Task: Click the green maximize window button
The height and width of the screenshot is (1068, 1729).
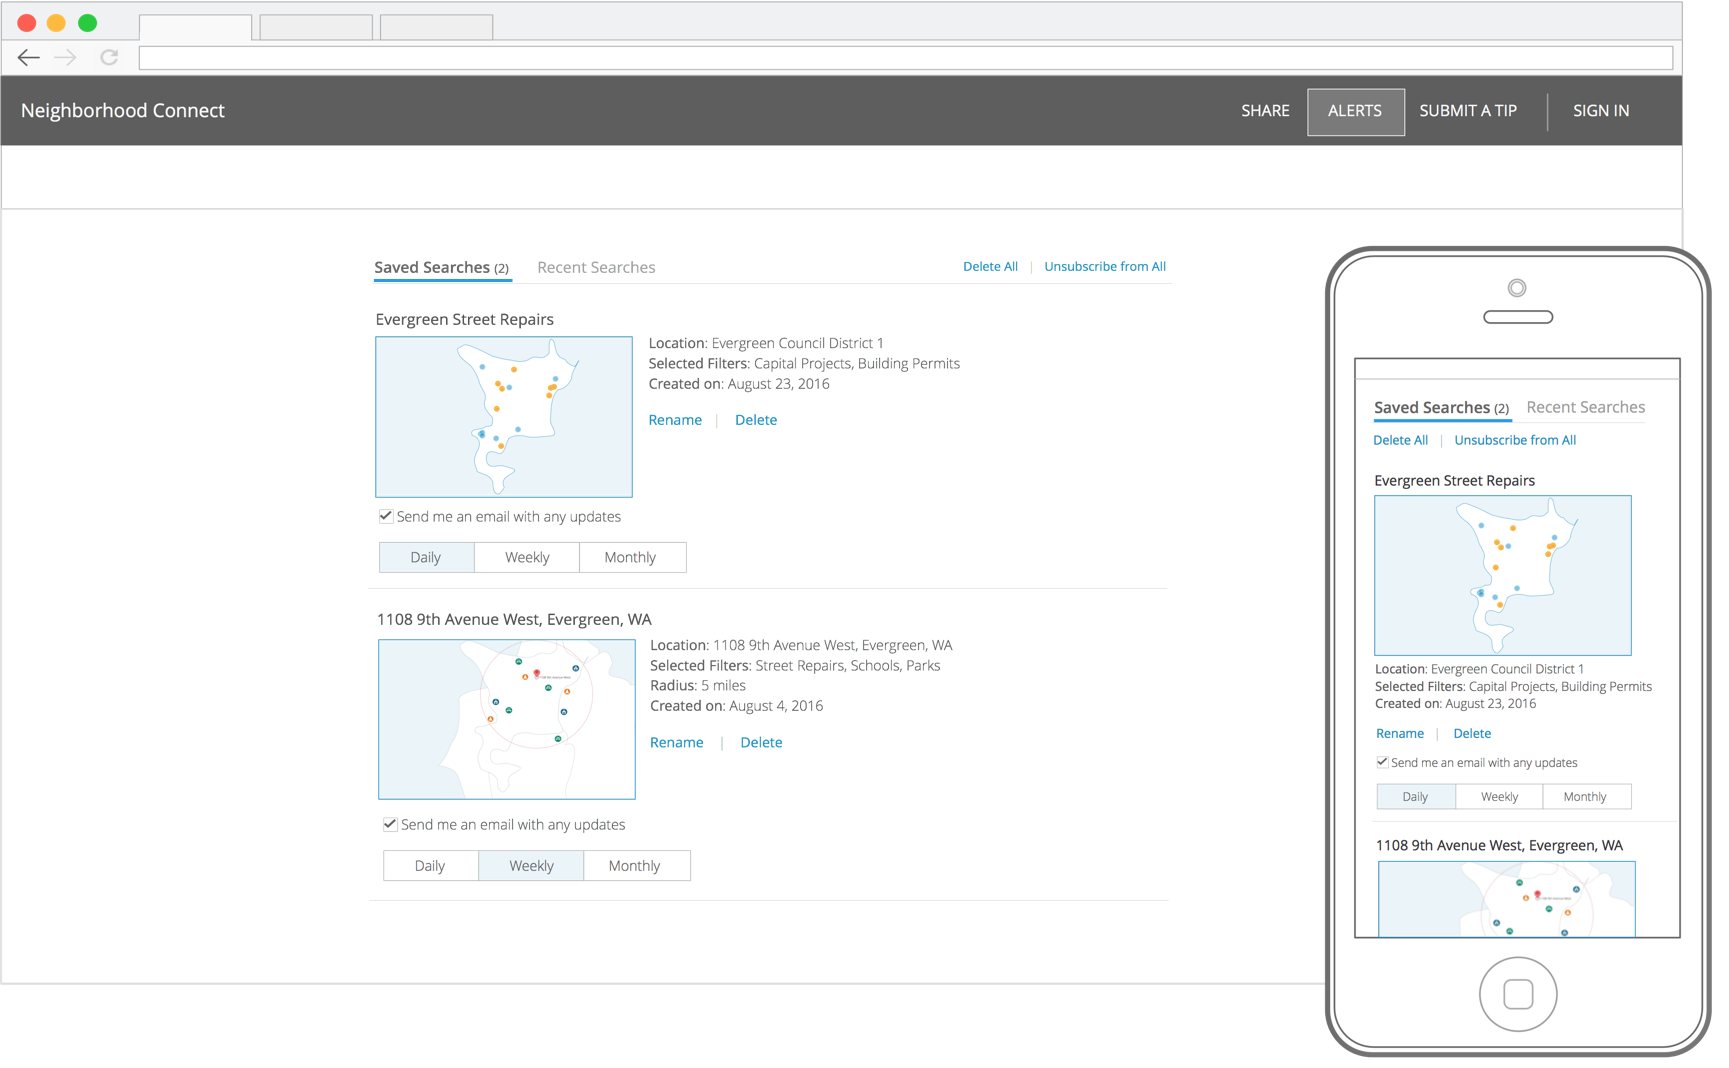Action: click(x=88, y=22)
